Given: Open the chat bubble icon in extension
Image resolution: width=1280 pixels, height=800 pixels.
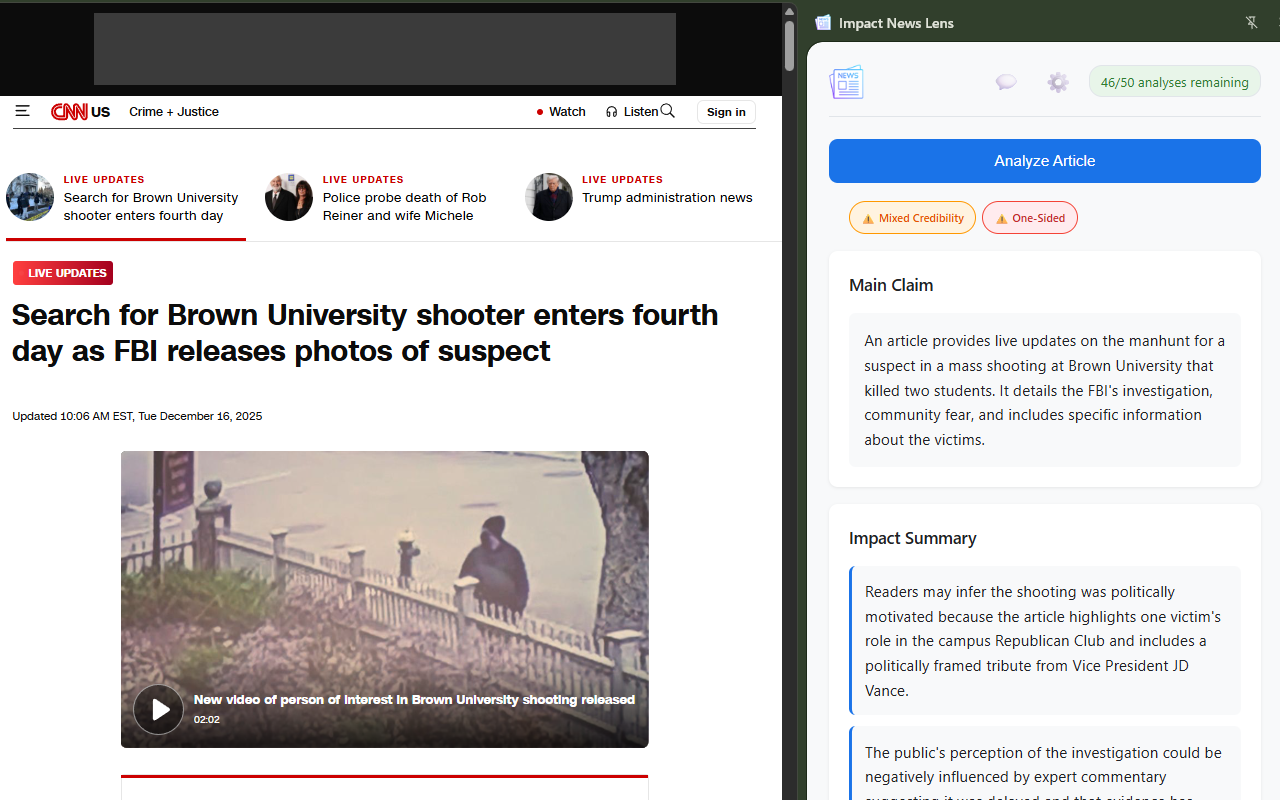Looking at the screenshot, I should (1006, 82).
